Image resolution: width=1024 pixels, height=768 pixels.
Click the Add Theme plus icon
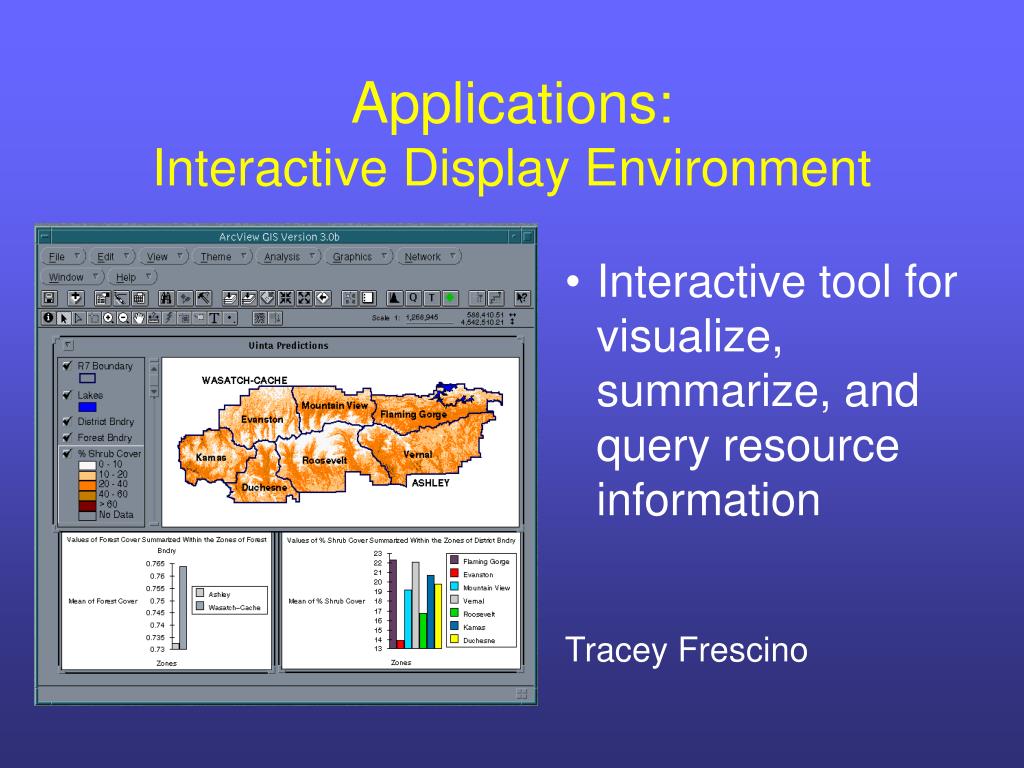coord(76,298)
